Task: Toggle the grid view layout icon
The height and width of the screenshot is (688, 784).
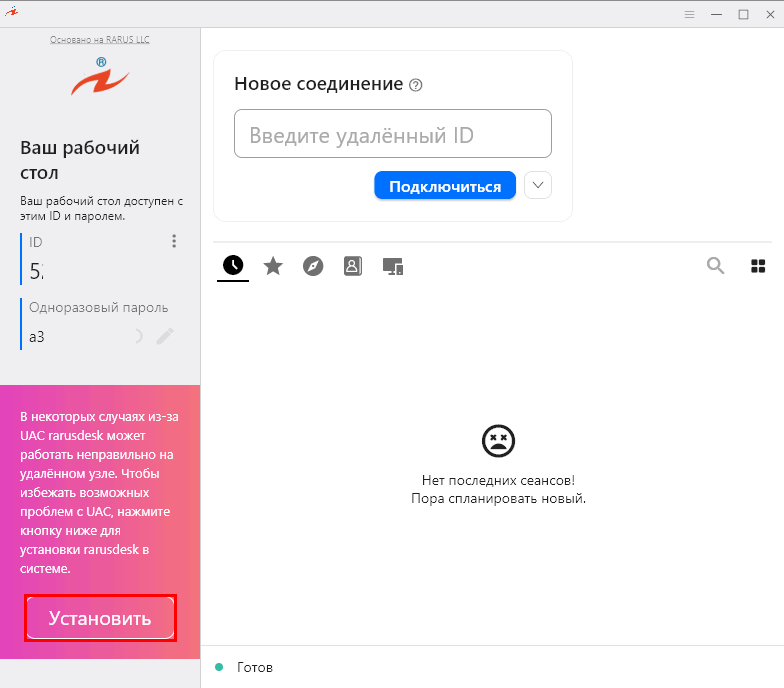Action: pyautogui.click(x=758, y=266)
